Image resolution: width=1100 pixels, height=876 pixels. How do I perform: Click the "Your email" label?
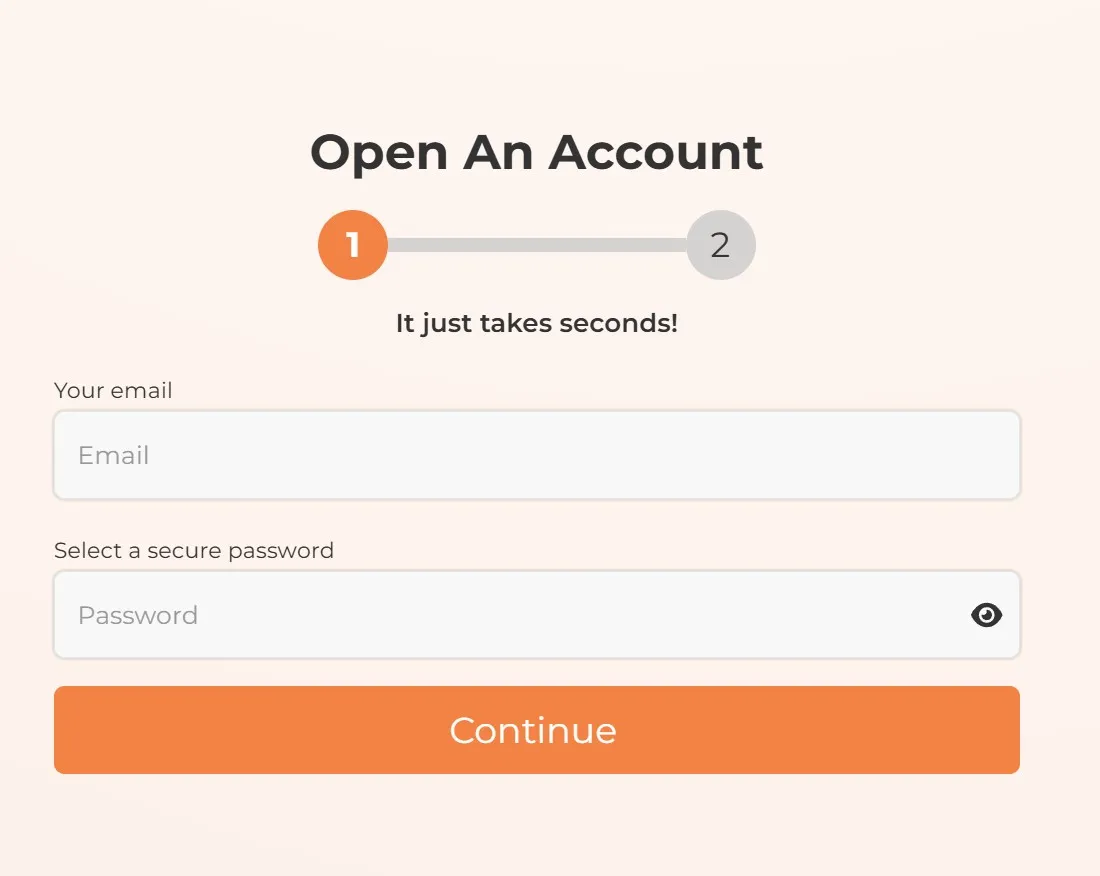tap(113, 390)
